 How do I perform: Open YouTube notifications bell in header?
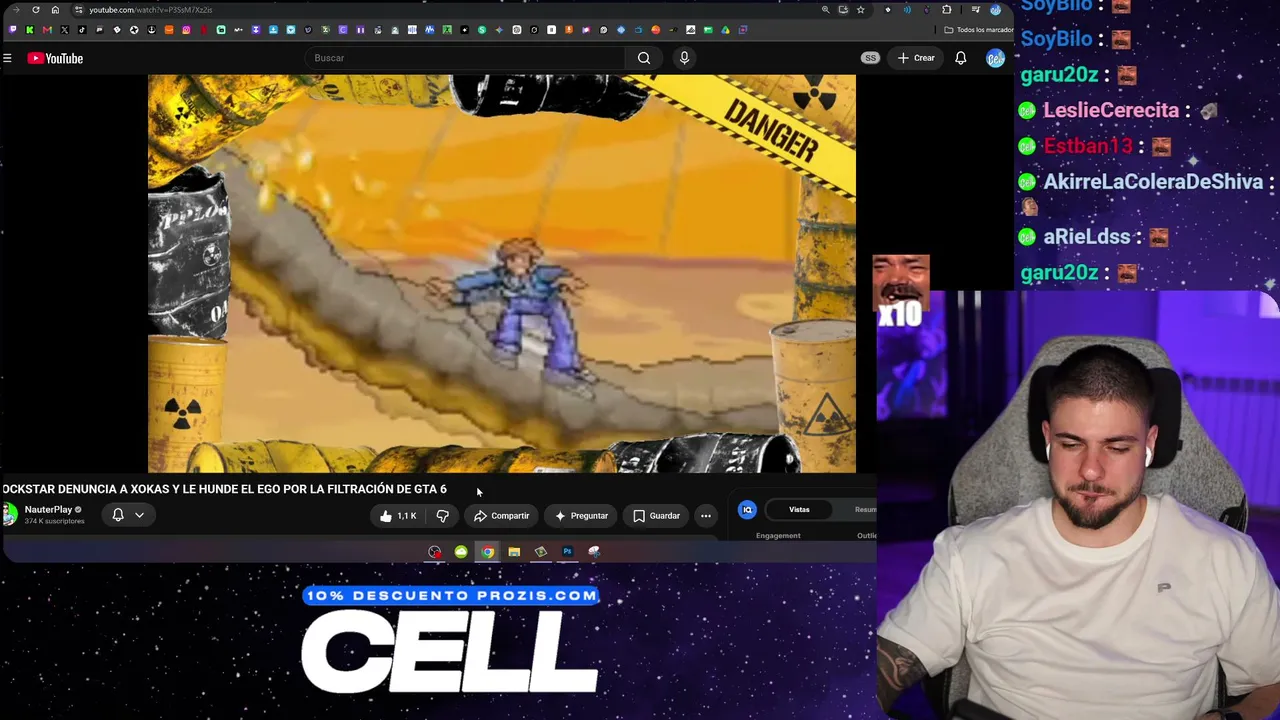click(x=960, y=58)
